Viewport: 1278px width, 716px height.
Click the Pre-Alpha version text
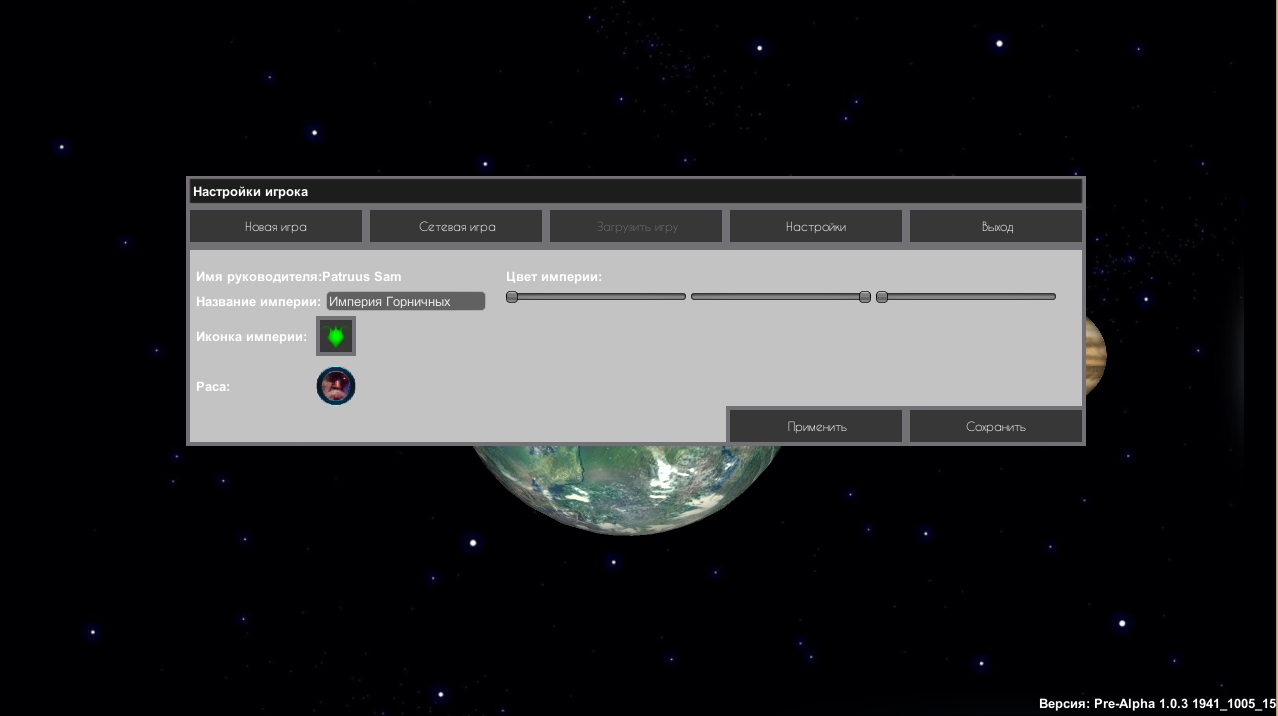pyautogui.click(x=1158, y=704)
